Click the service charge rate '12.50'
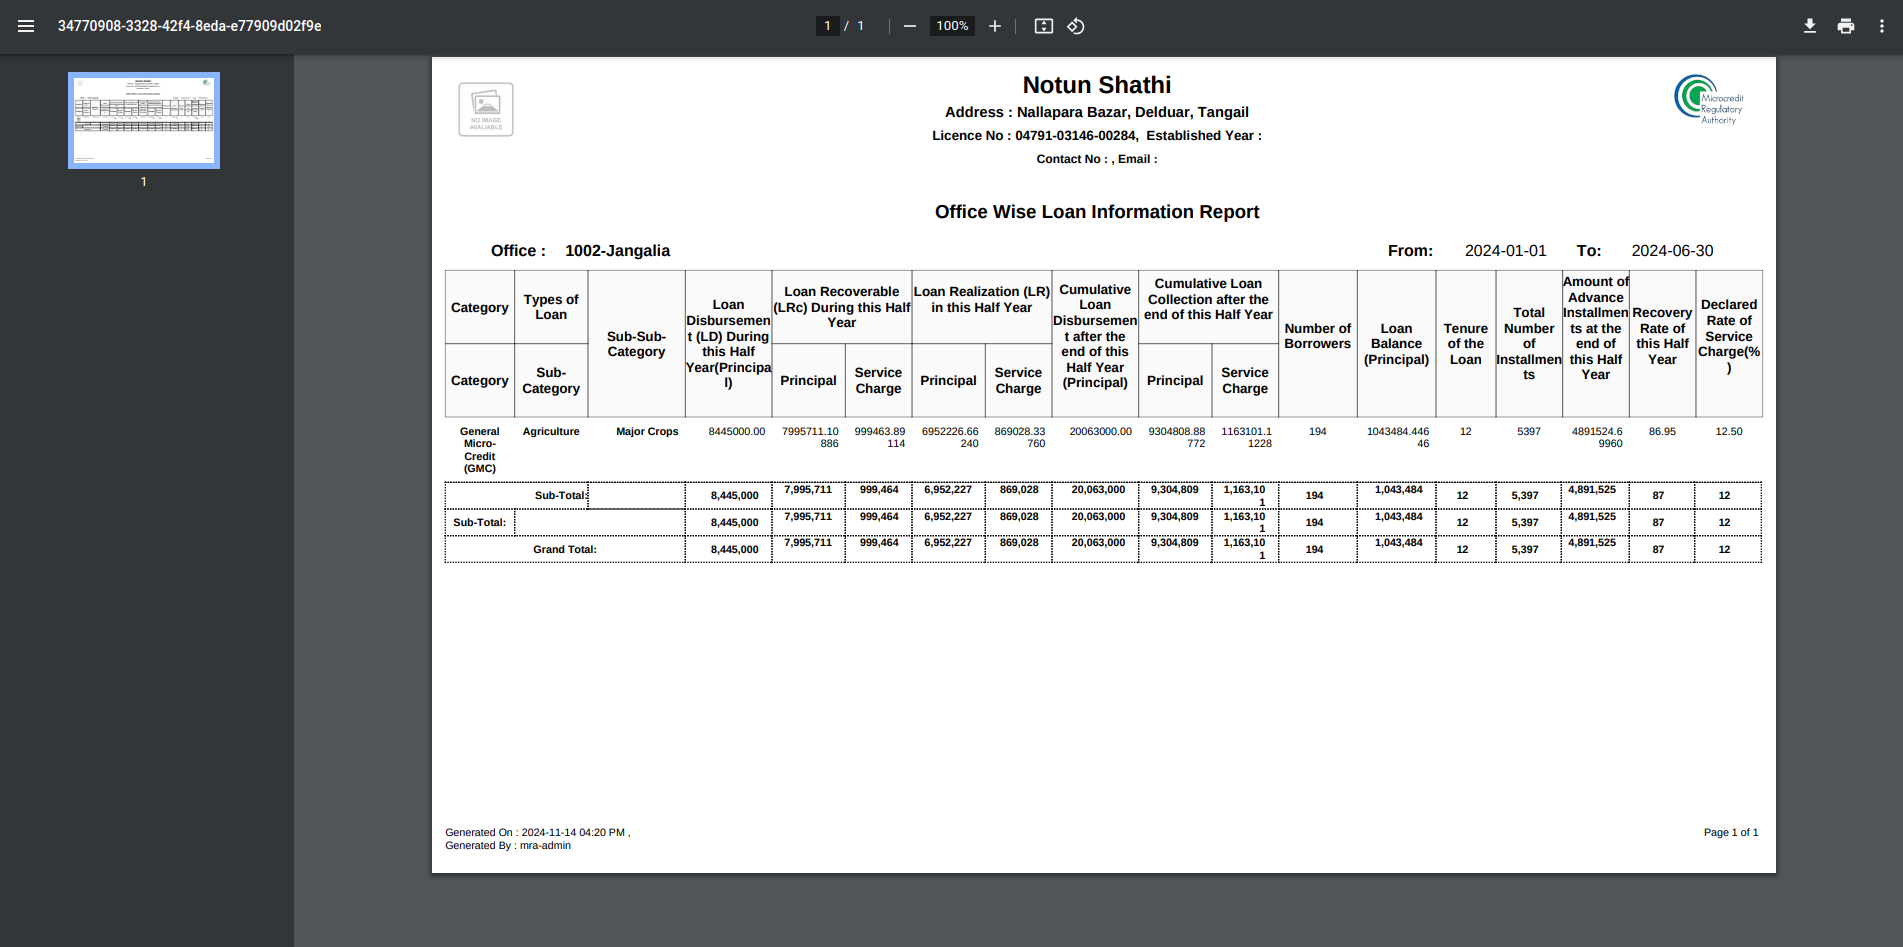The width and height of the screenshot is (1903, 947). (x=1729, y=432)
